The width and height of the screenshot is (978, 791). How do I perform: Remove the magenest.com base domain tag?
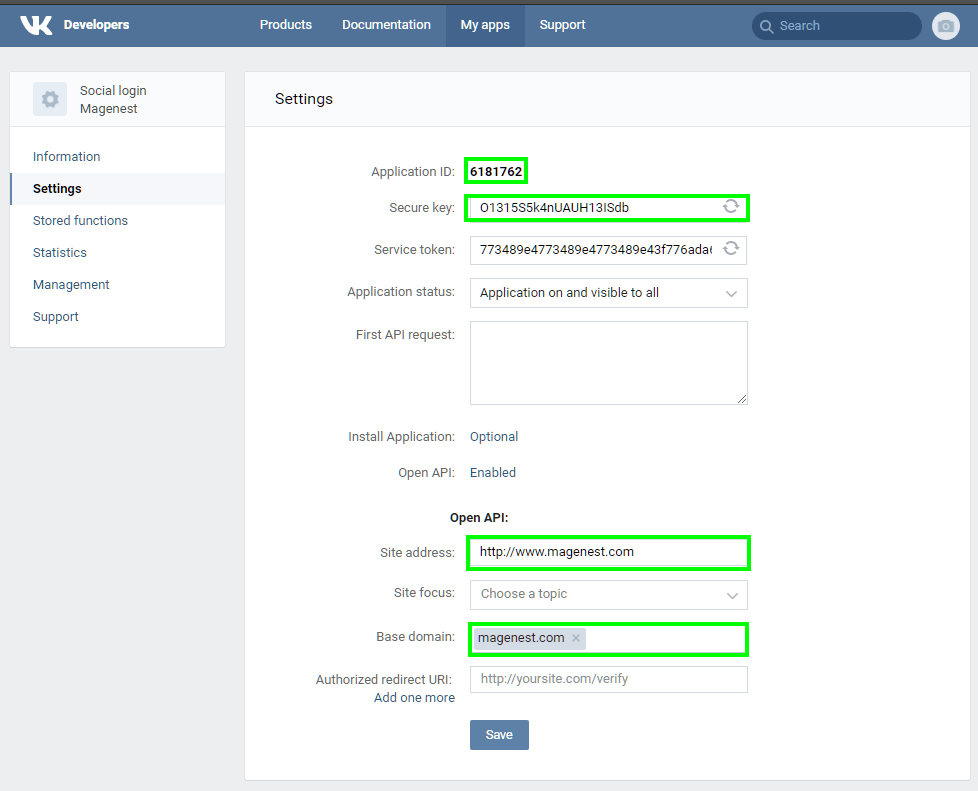(x=576, y=638)
